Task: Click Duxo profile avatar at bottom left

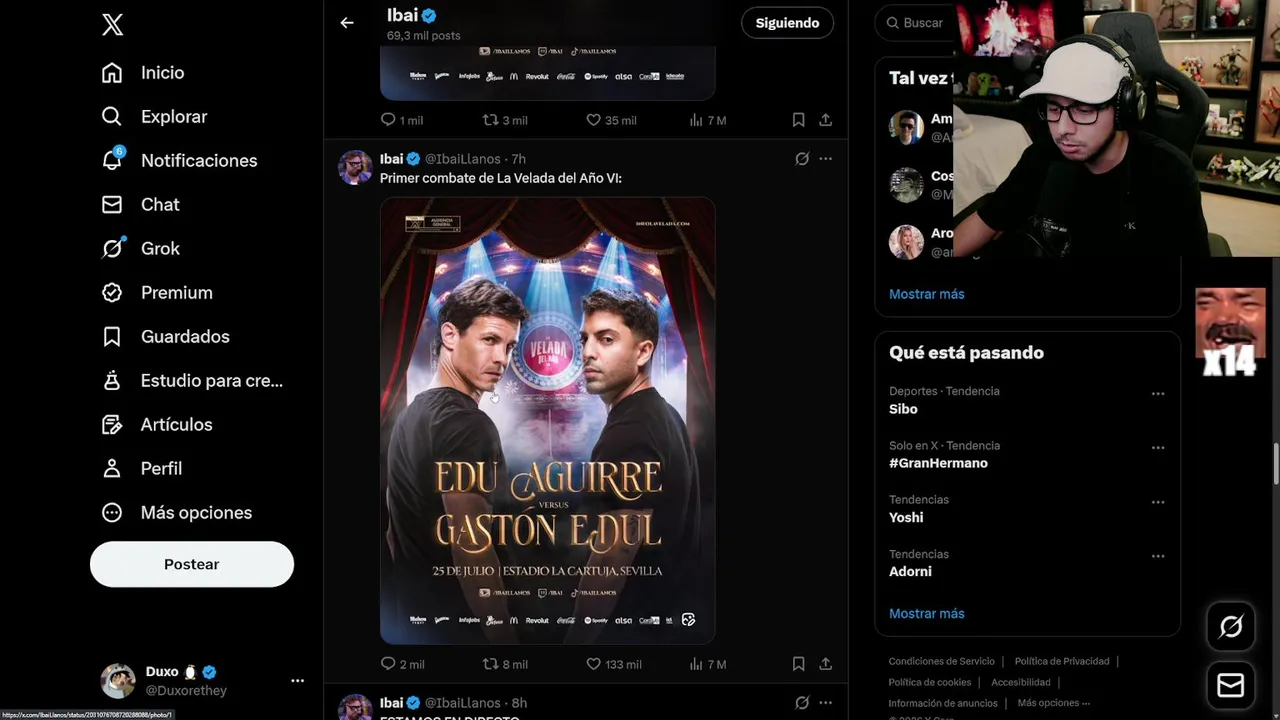Action: tap(118, 680)
